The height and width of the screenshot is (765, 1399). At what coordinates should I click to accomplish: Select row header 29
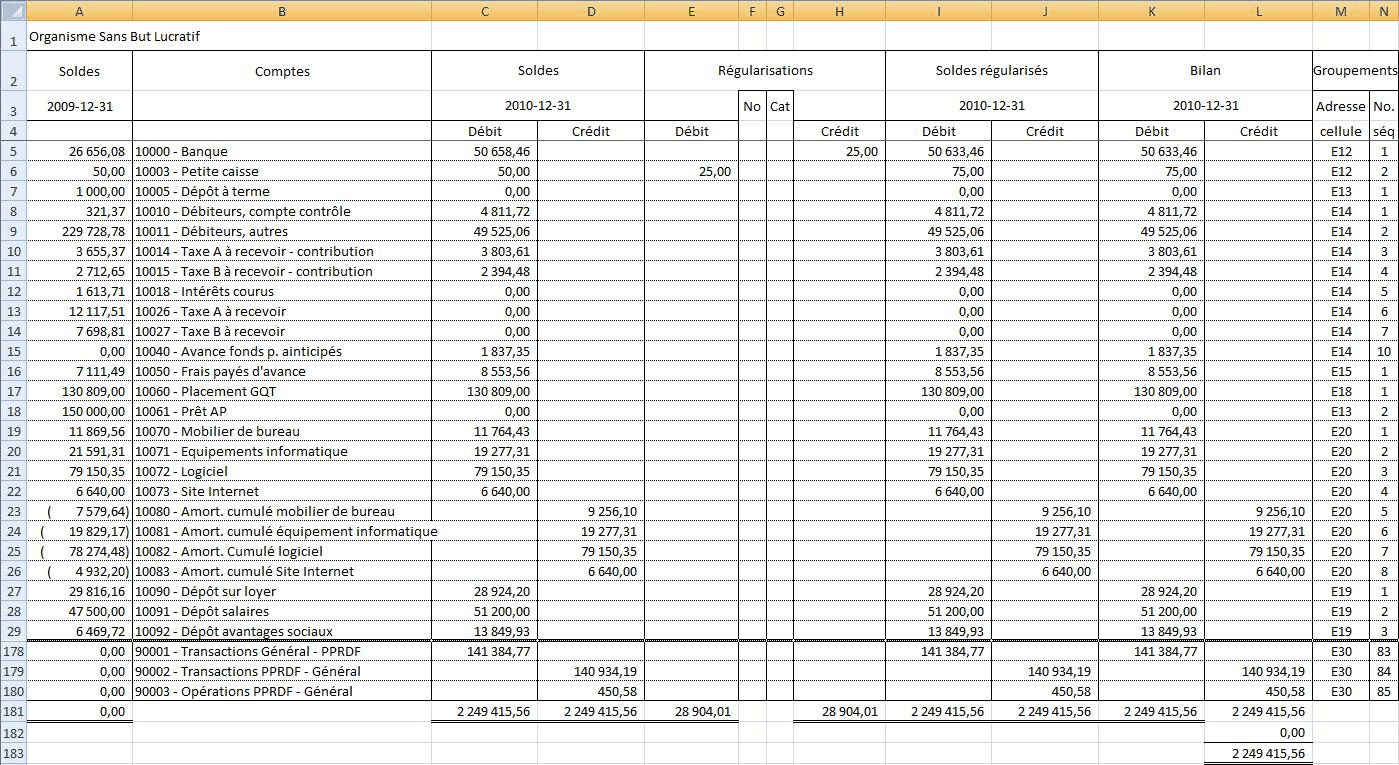point(13,631)
